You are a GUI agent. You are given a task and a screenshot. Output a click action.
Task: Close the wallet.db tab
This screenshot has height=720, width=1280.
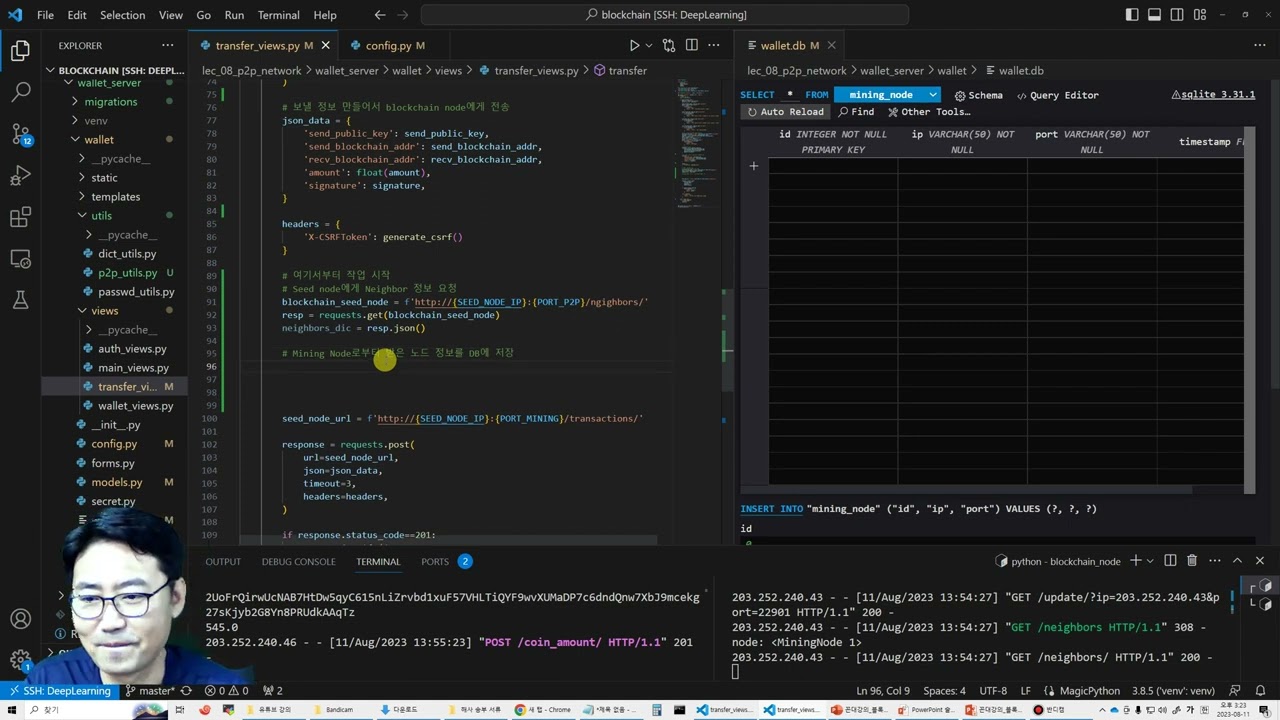tap(831, 46)
